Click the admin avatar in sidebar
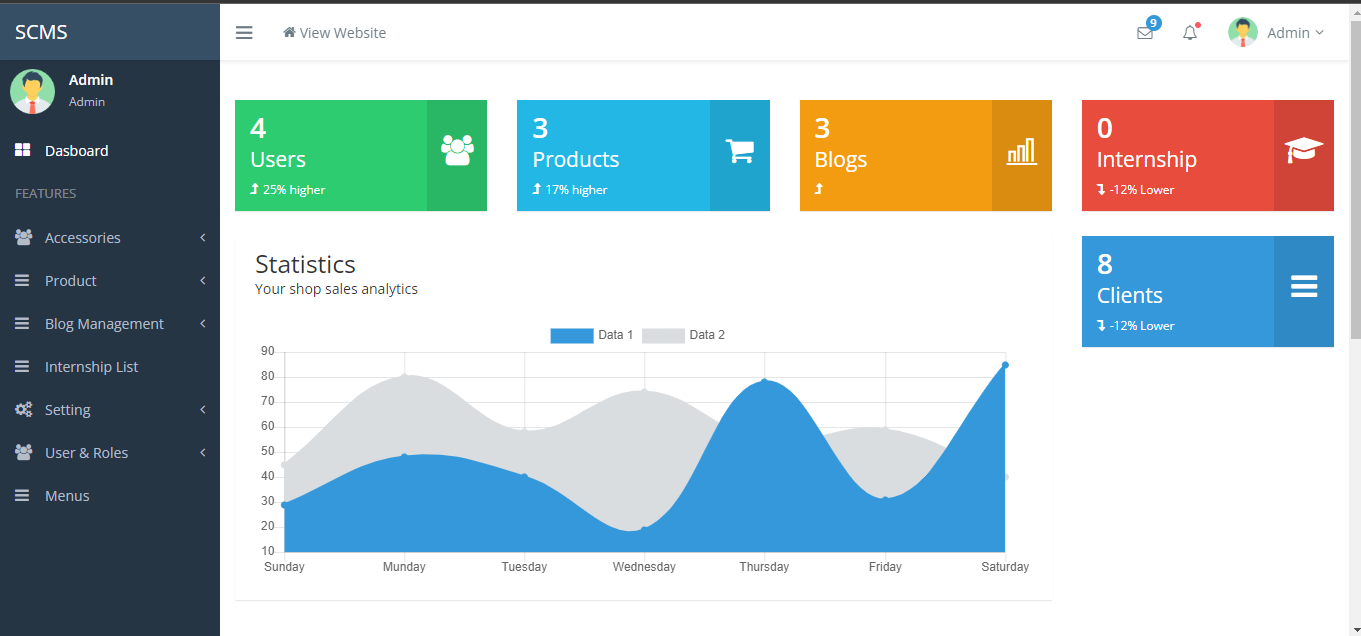This screenshot has height=636, width=1361. (32, 91)
